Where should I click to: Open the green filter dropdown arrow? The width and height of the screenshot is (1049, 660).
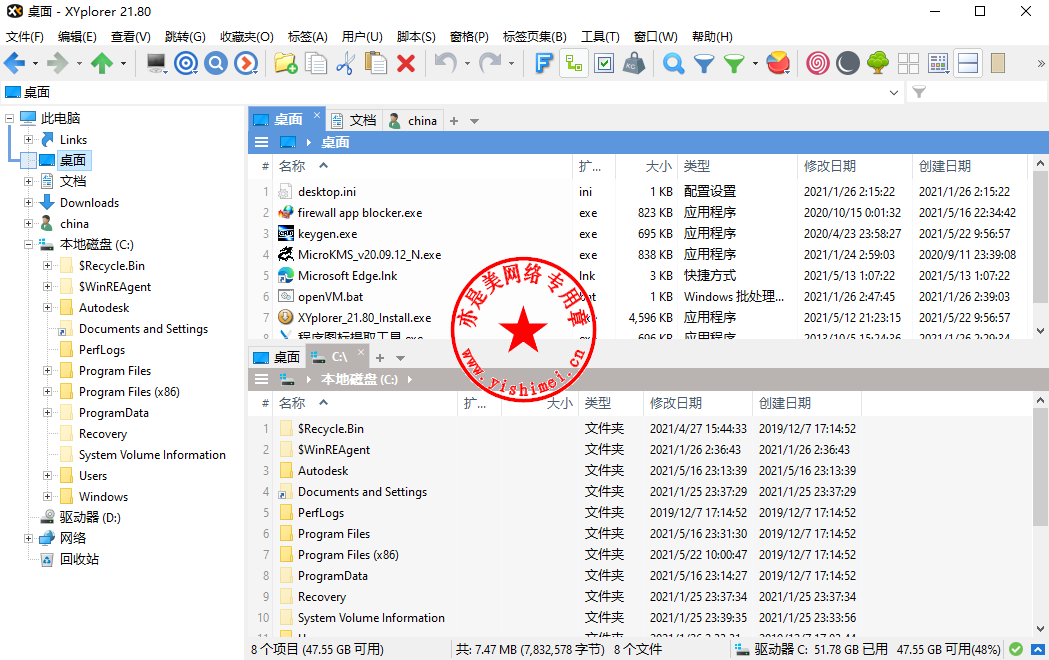pos(755,64)
